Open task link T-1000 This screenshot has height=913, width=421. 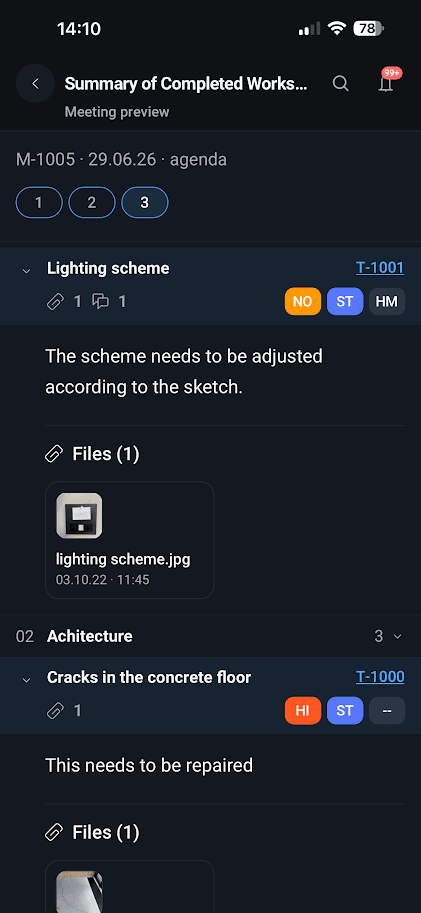click(380, 677)
